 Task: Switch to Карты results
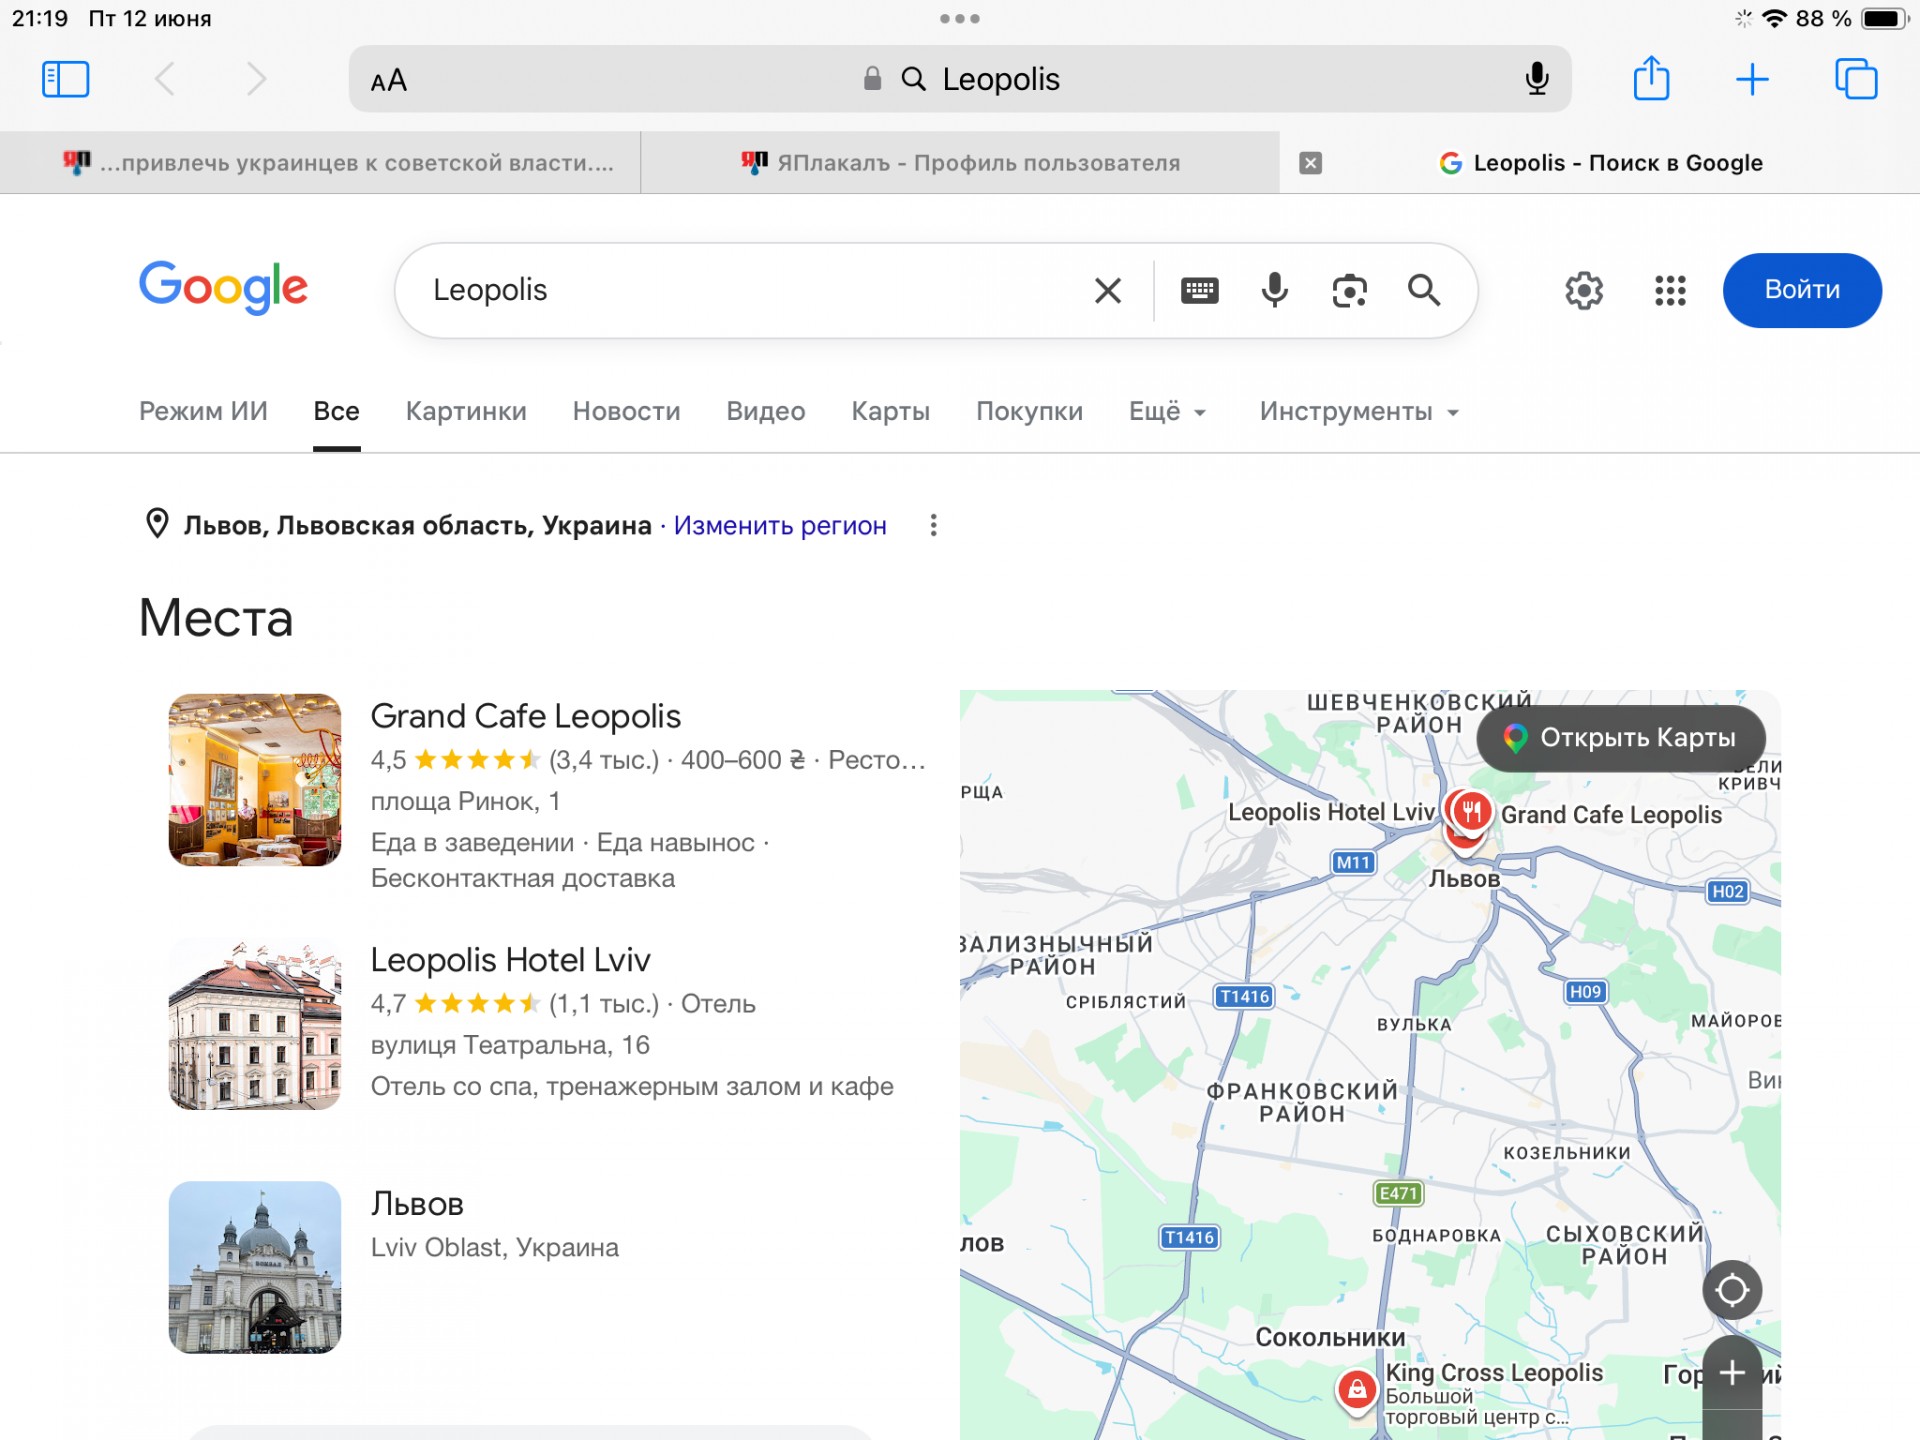891,411
